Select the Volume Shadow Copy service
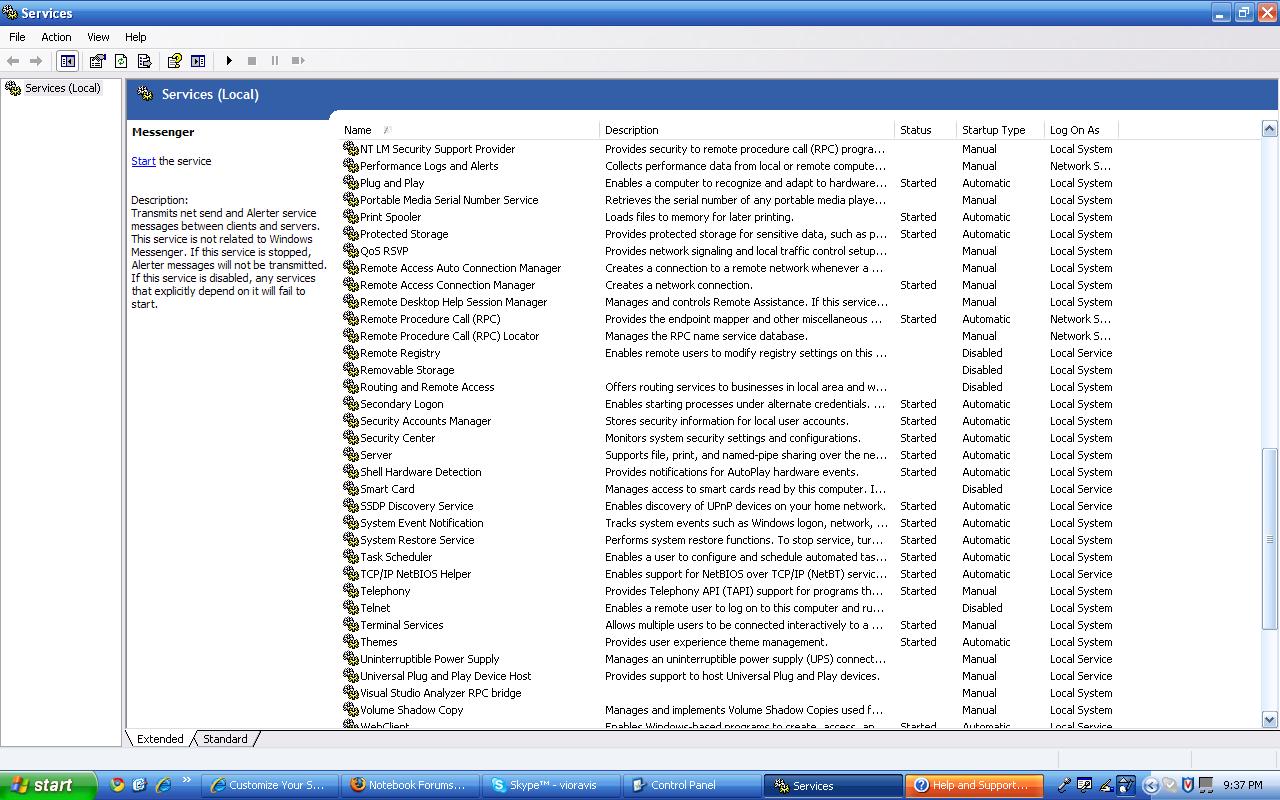The width and height of the screenshot is (1280, 800). [411, 710]
